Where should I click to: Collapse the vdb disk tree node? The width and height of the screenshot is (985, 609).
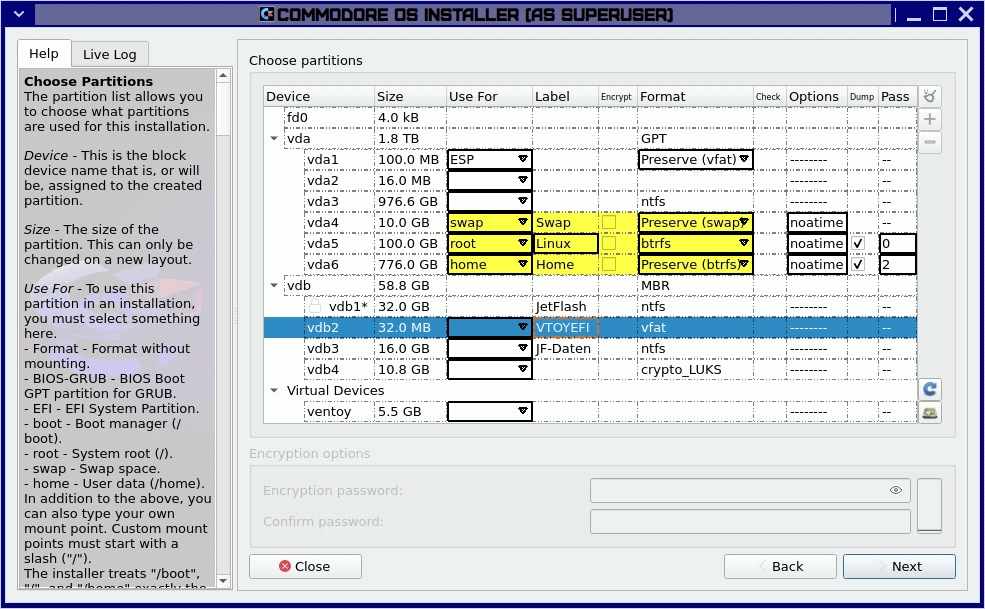pos(274,285)
